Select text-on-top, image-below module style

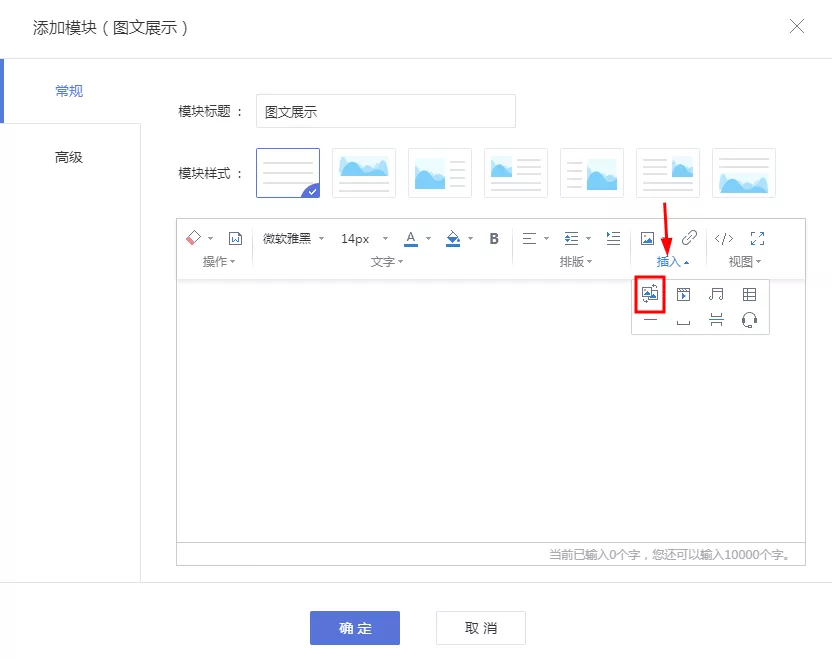[x=743, y=173]
